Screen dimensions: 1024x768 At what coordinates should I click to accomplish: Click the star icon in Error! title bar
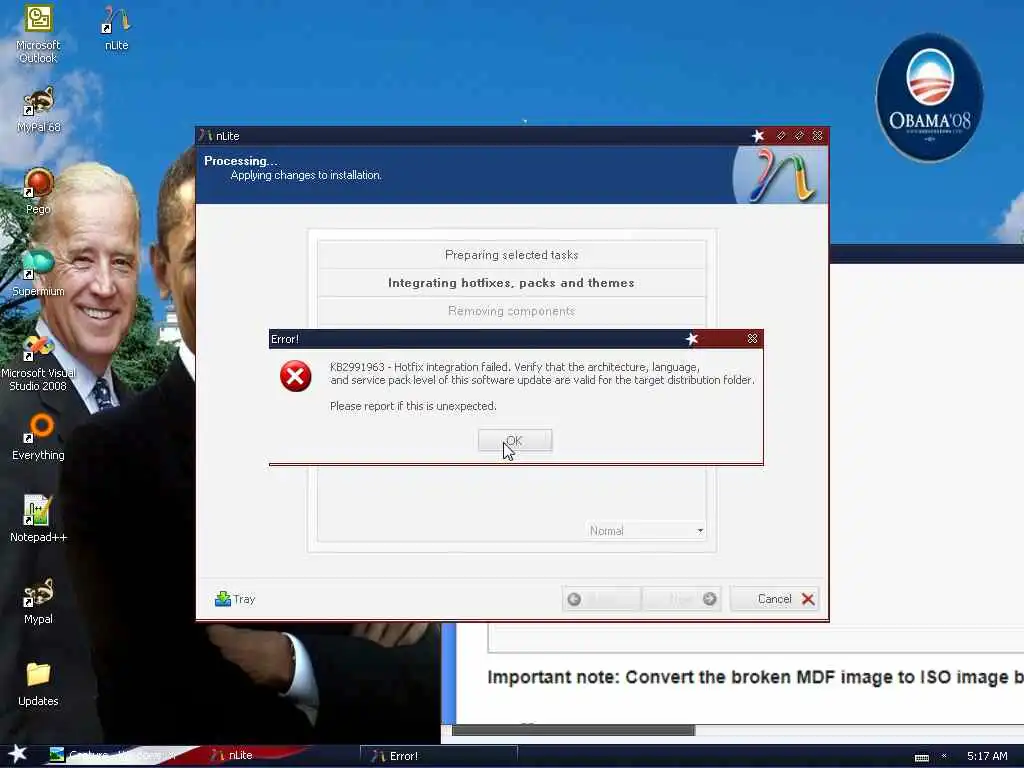pos(692,338)
